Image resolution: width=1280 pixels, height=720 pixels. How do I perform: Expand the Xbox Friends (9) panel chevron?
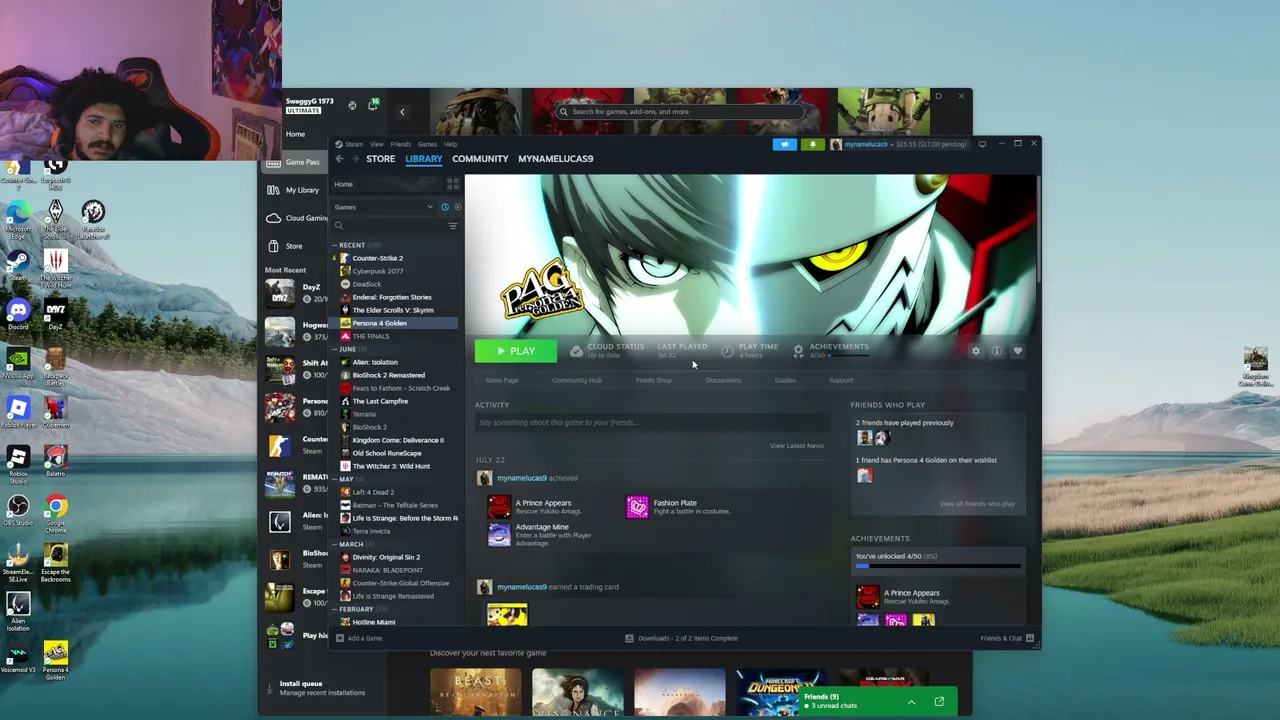[x=911, y=702]
